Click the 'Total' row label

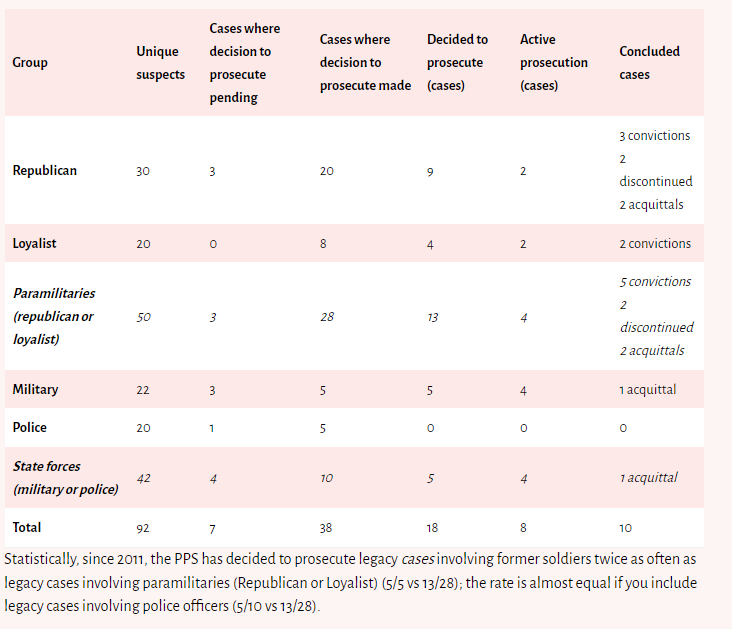coord(27,526)
